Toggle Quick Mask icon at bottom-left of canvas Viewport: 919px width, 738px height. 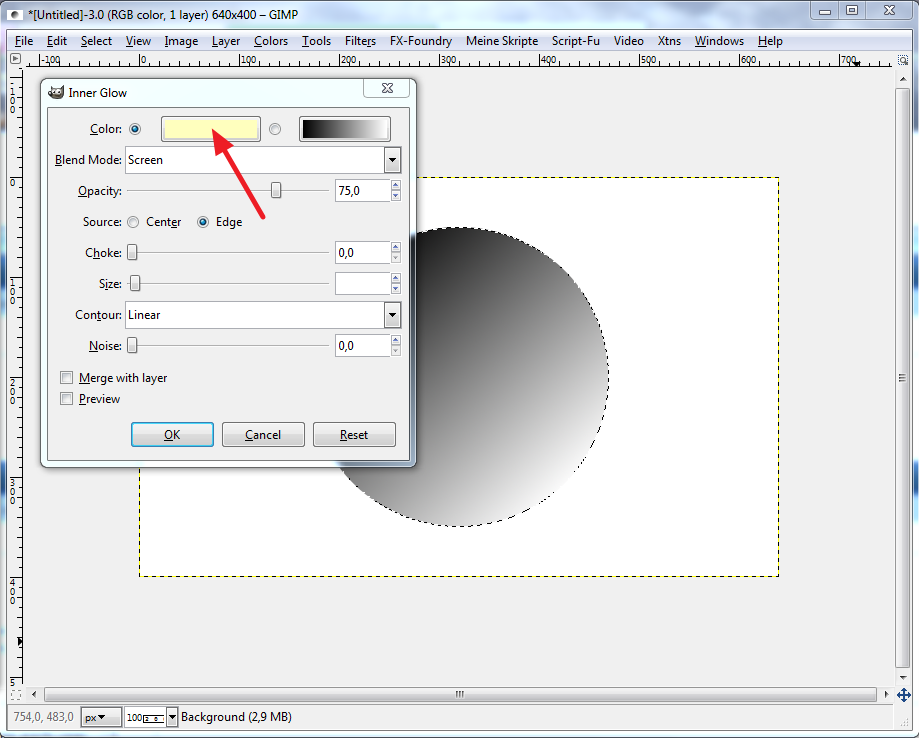pyautogui.click(x=16, y=695)
